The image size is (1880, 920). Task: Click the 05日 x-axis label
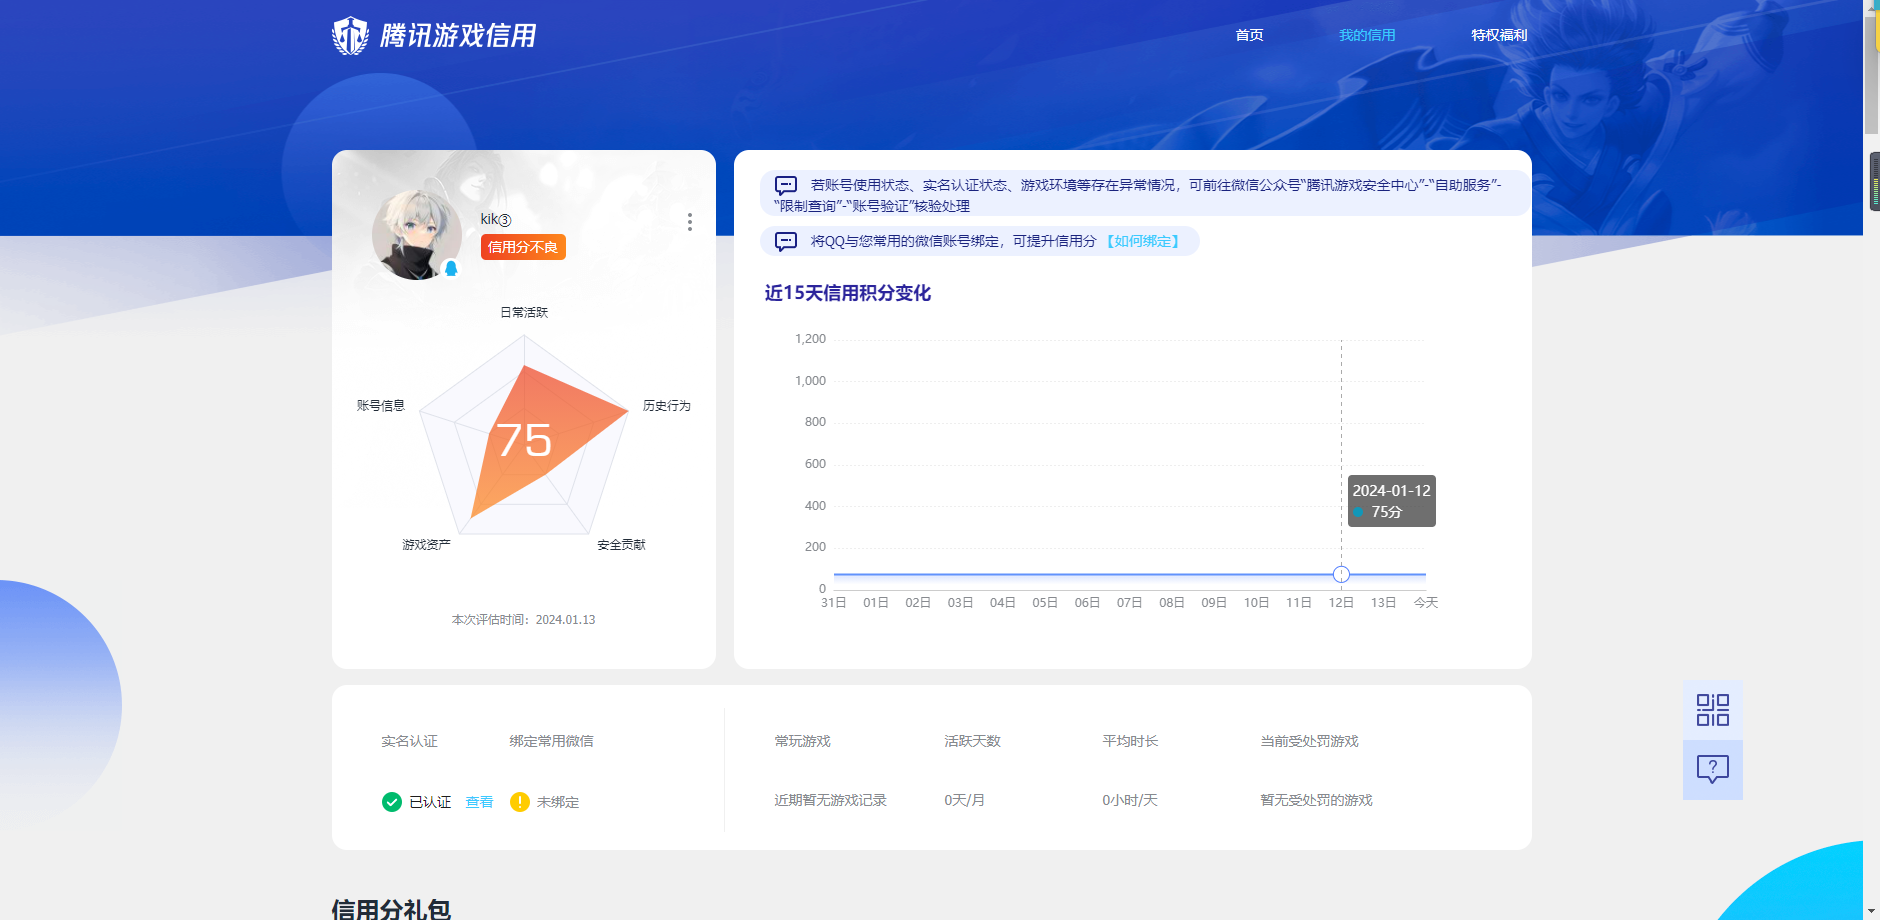coord(1045,602)
